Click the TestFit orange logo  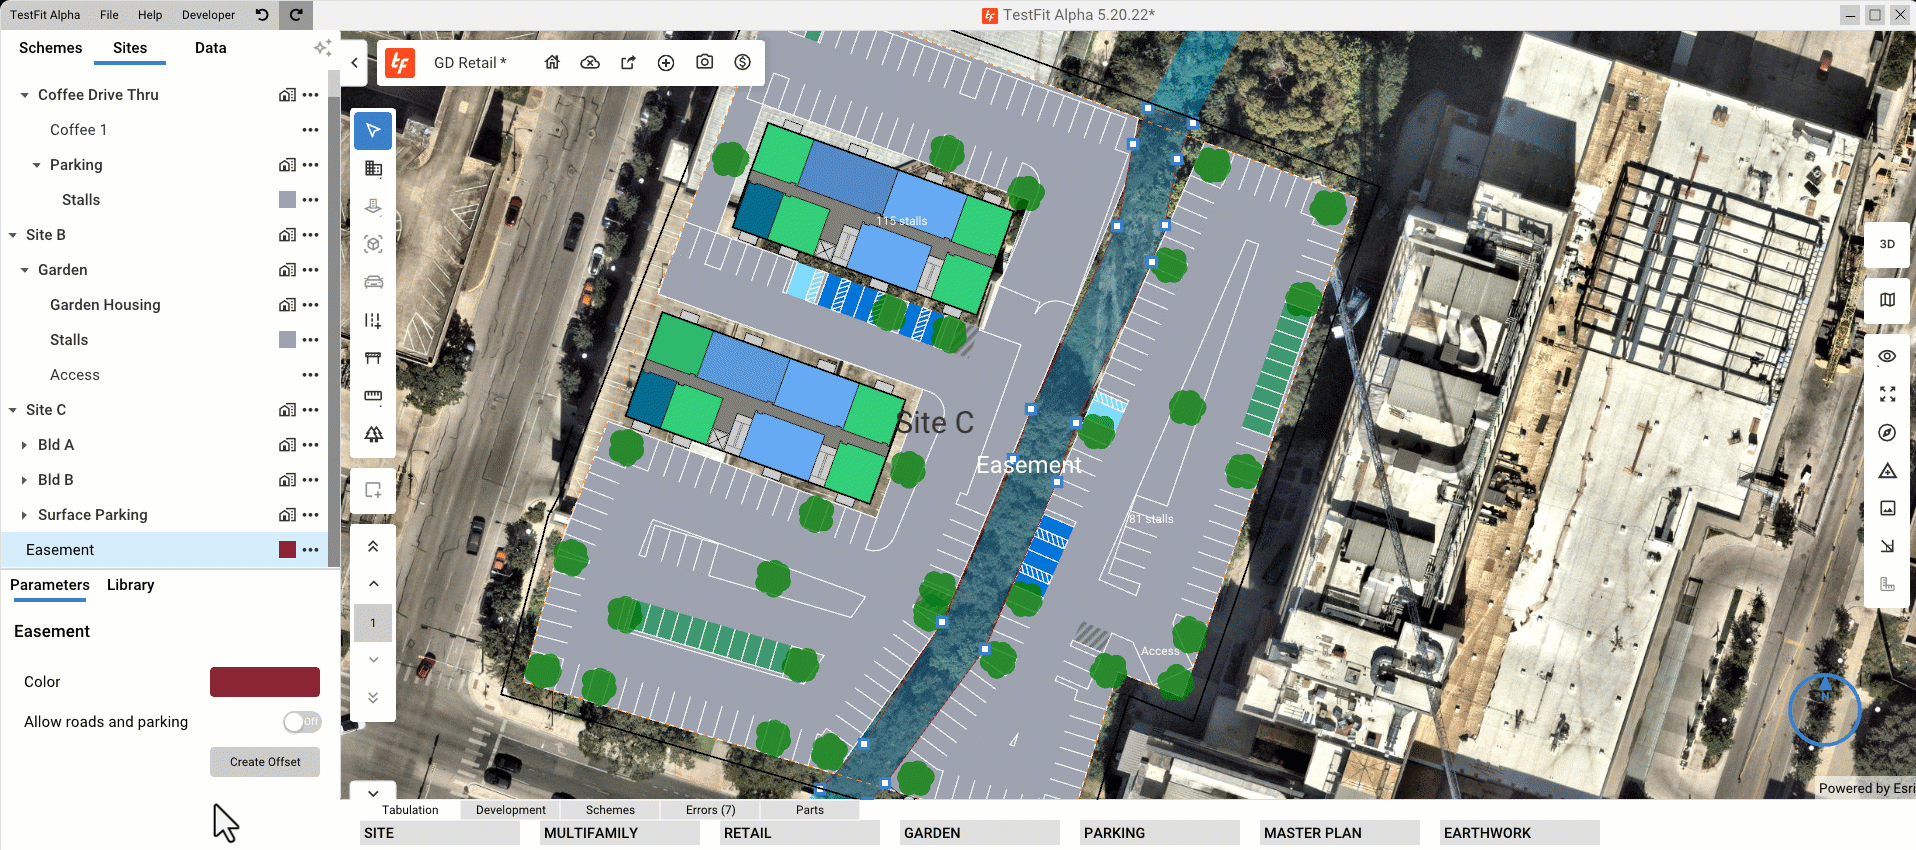[x=400, y=62]
